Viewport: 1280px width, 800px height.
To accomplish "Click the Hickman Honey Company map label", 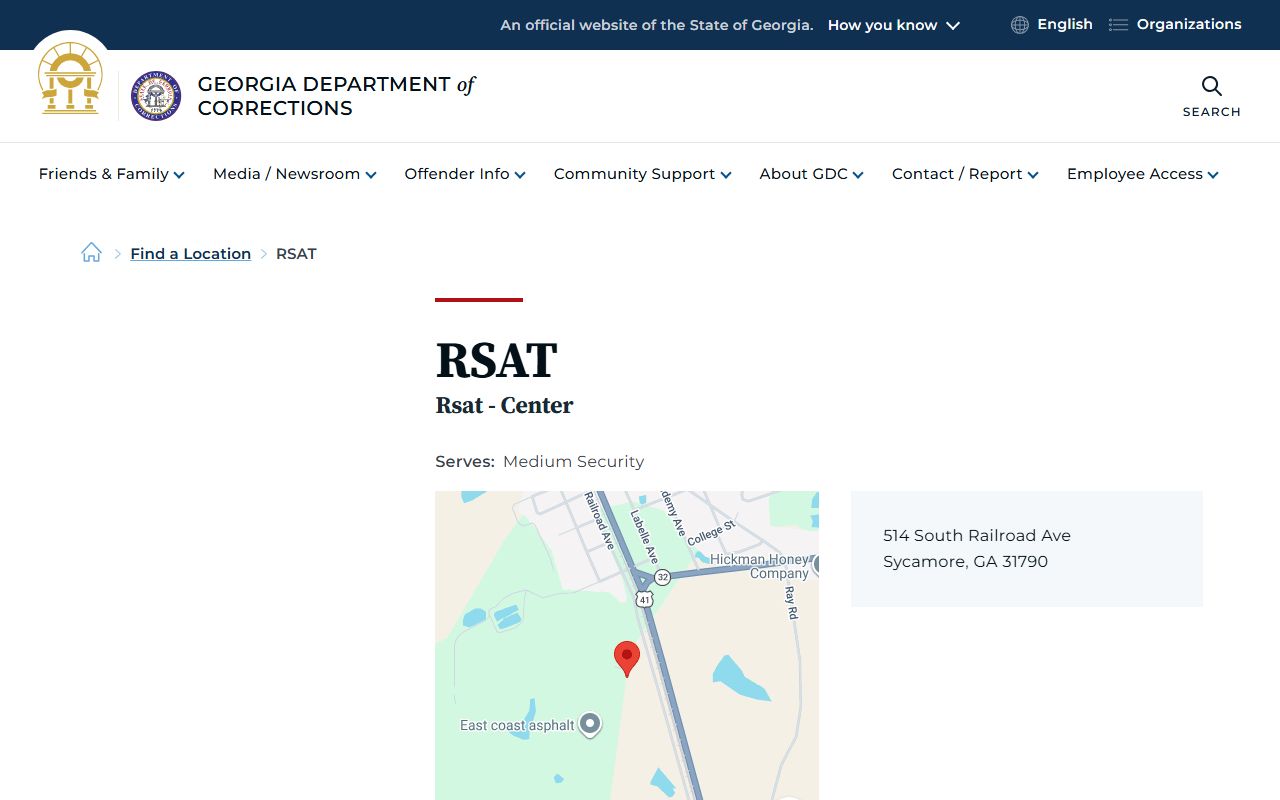I will point(760,567).
